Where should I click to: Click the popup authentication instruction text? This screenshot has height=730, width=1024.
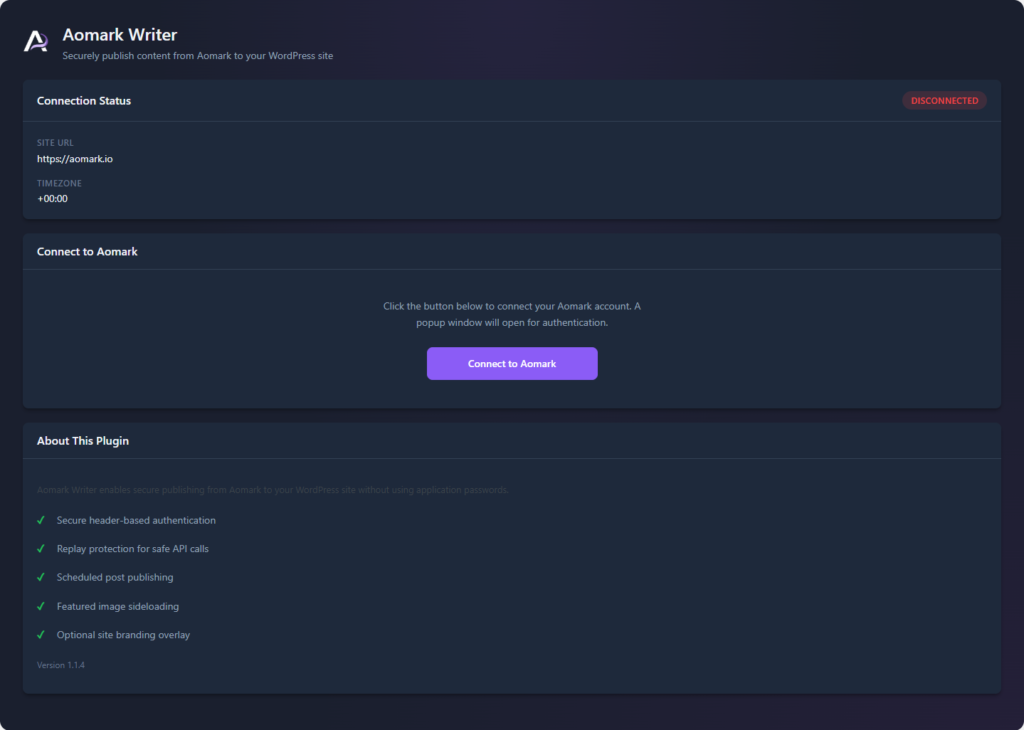click(512, 314)
